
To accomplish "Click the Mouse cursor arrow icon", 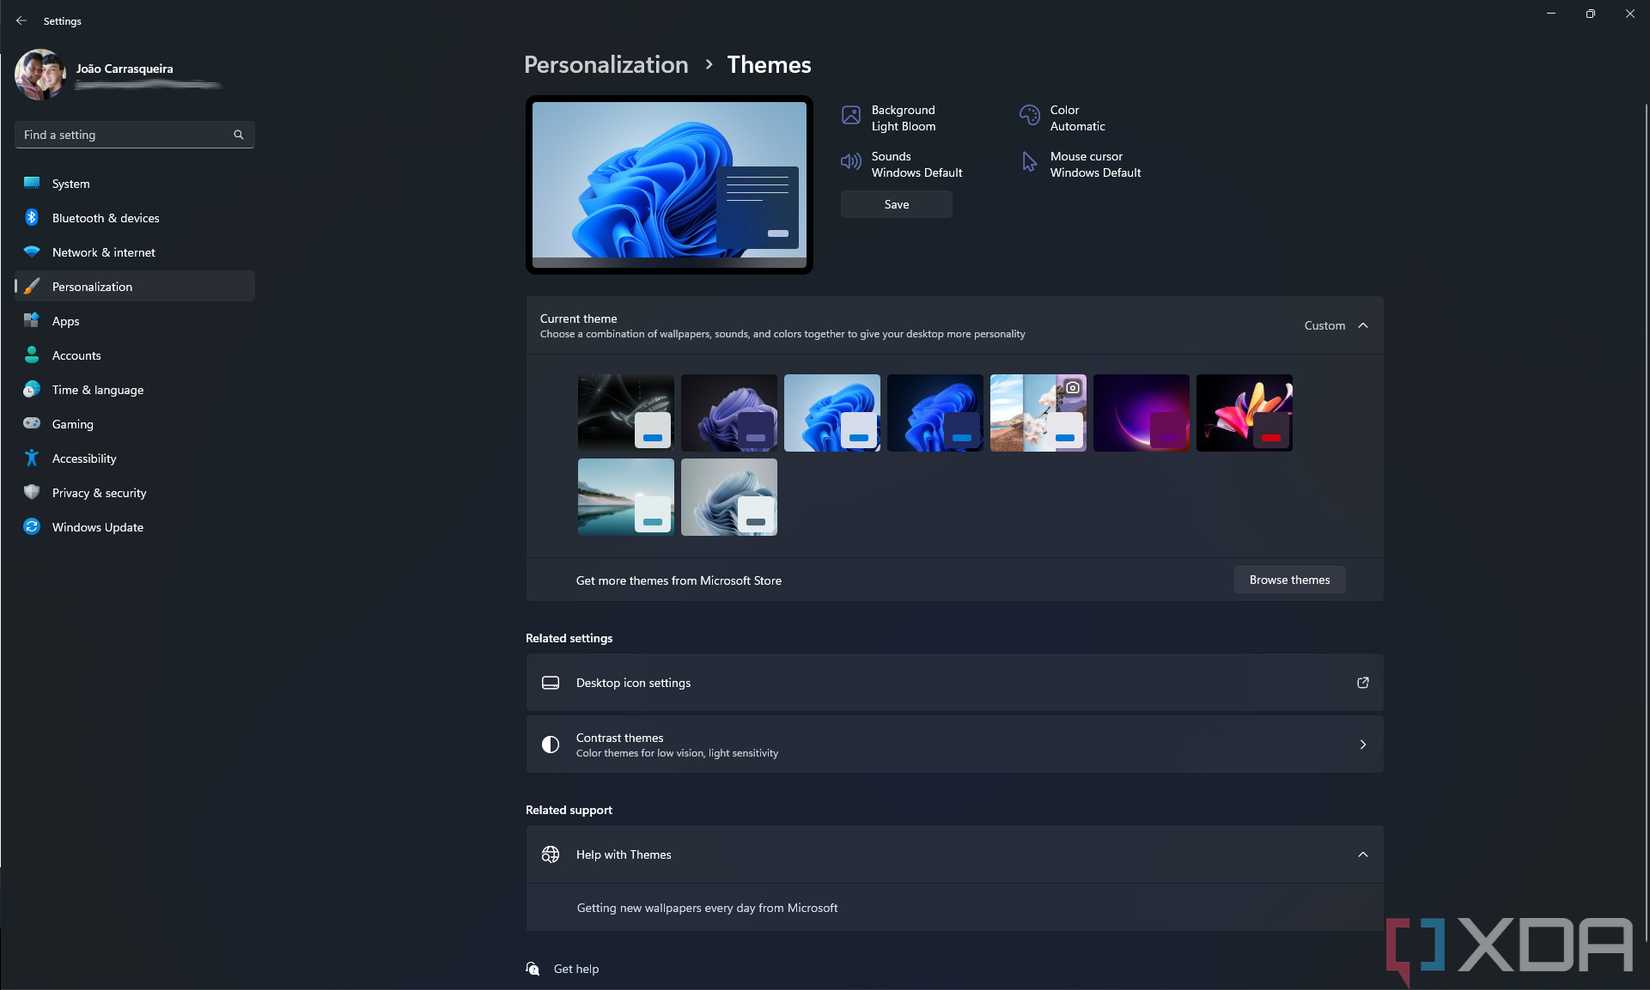I will 1029,161.
